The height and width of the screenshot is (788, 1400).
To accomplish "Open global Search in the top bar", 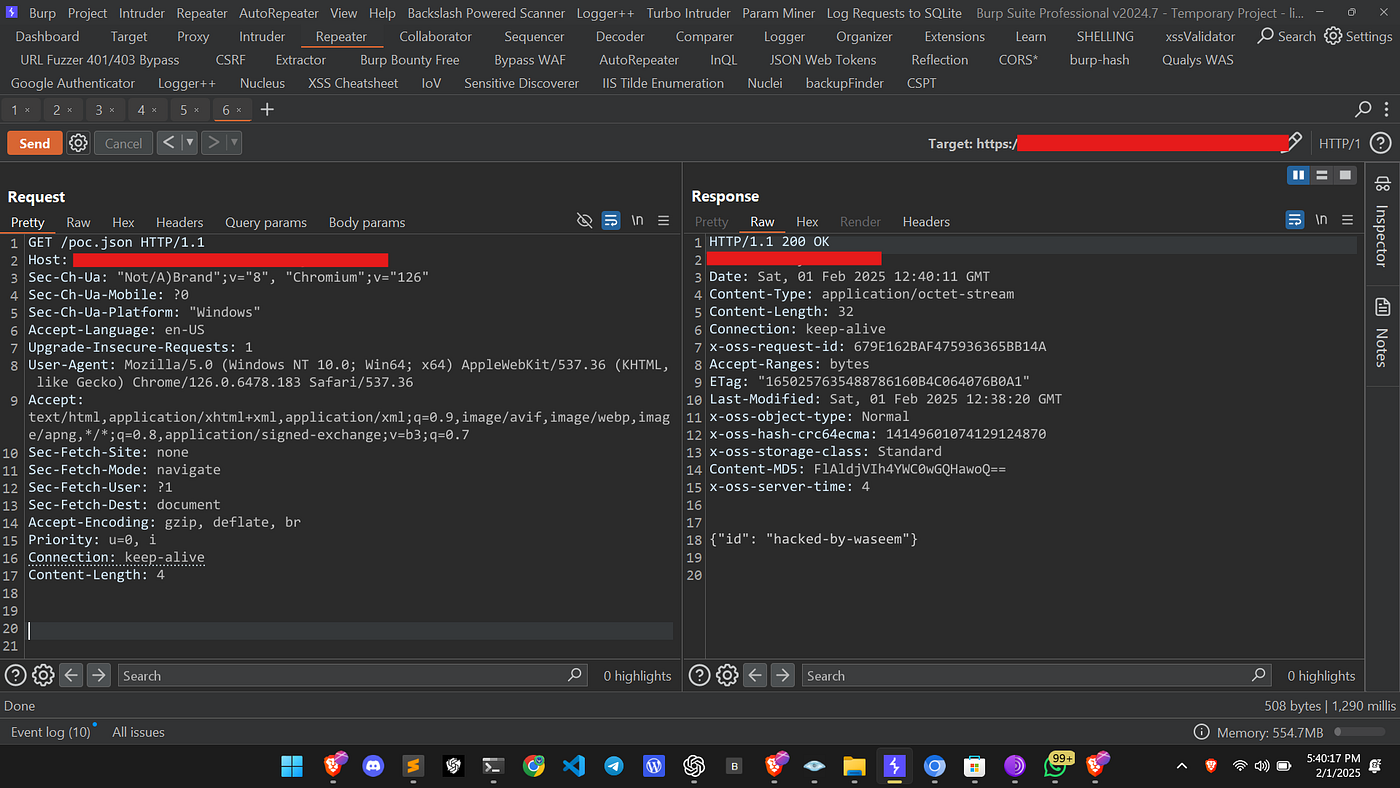I will pos(1286,36).
